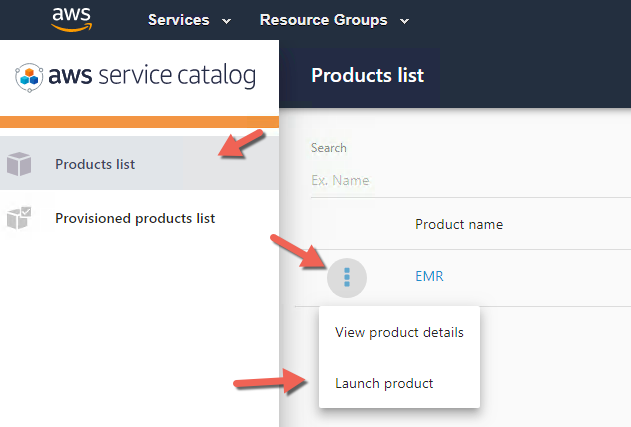Click the Search field for products
Screen dimensions: 631x427
pyautogui.click(x=471, y=180)
